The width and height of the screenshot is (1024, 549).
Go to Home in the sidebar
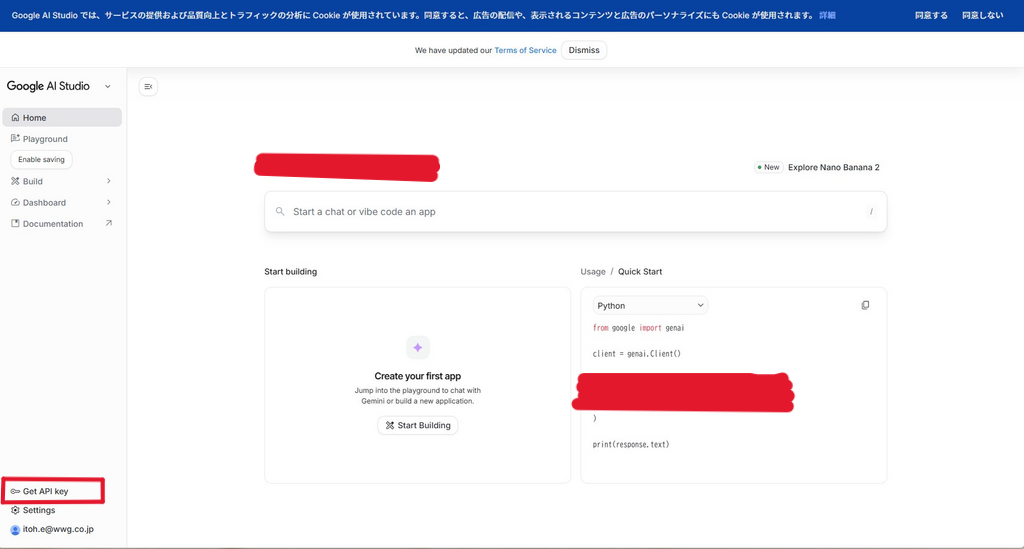coord(35,118)
